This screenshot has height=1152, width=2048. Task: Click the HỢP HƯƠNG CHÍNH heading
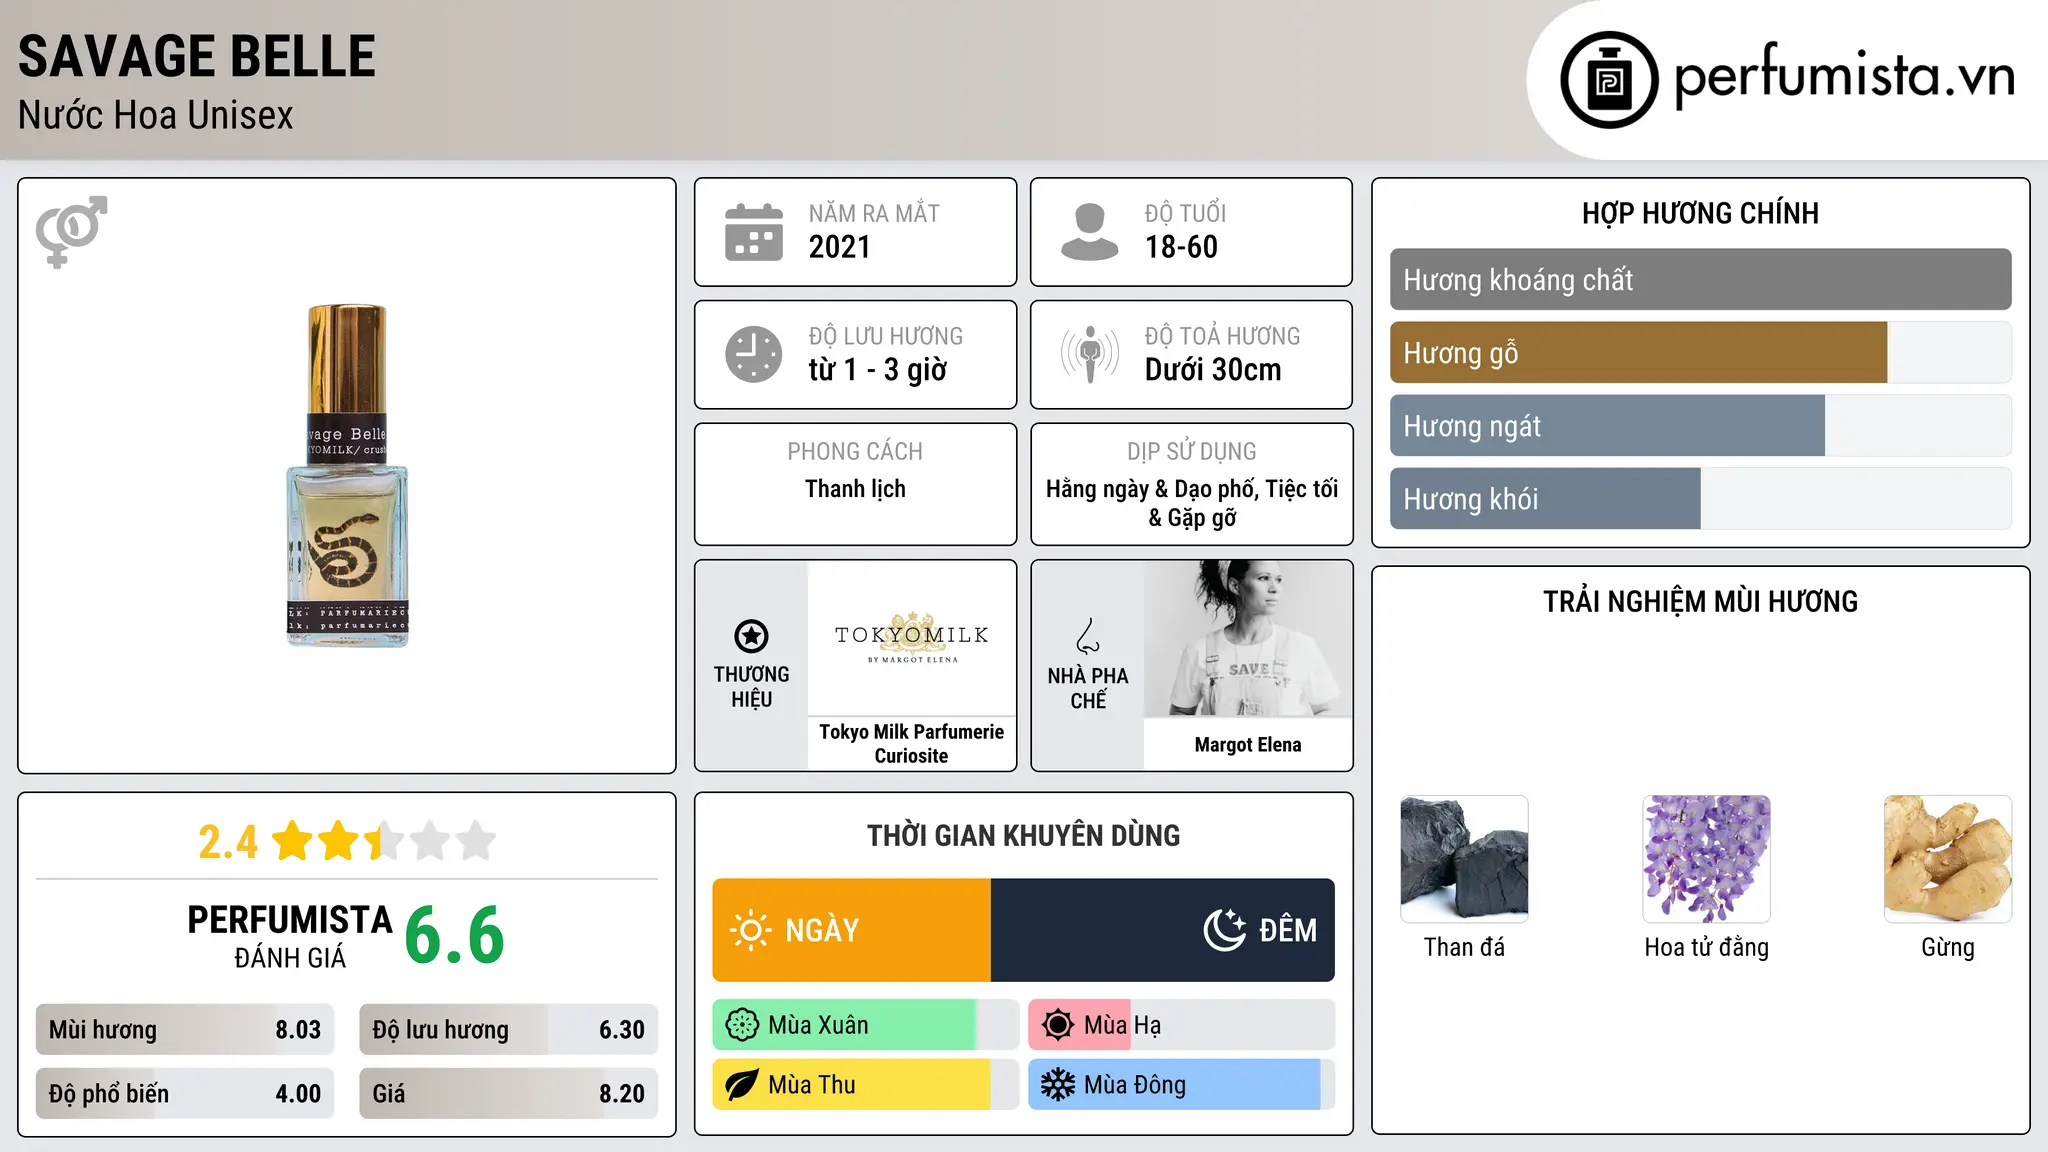tap(1700, 213)
